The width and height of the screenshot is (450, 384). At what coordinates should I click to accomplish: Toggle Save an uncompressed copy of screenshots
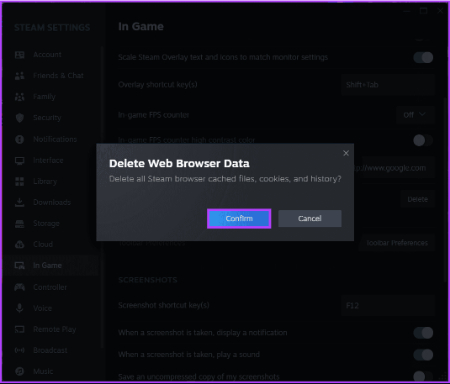click(423, 377)
